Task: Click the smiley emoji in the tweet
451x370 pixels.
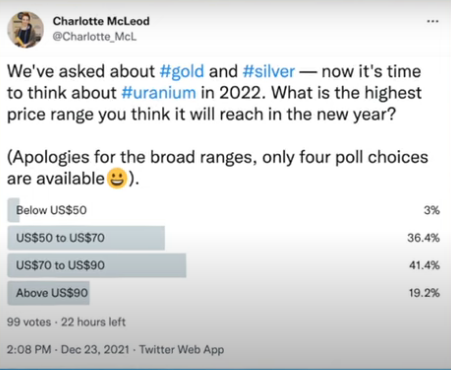Action: [117, 179]
